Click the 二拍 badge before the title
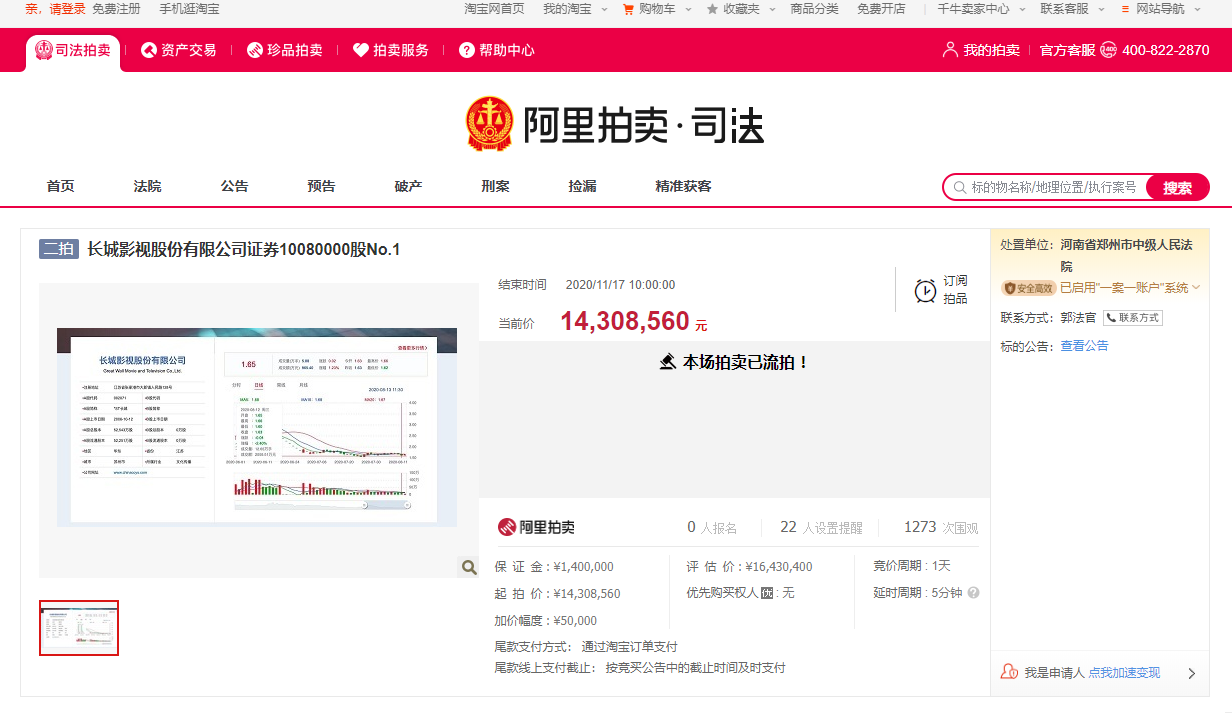The height and width of the screenshot is (713, 1232). point(59,249)
